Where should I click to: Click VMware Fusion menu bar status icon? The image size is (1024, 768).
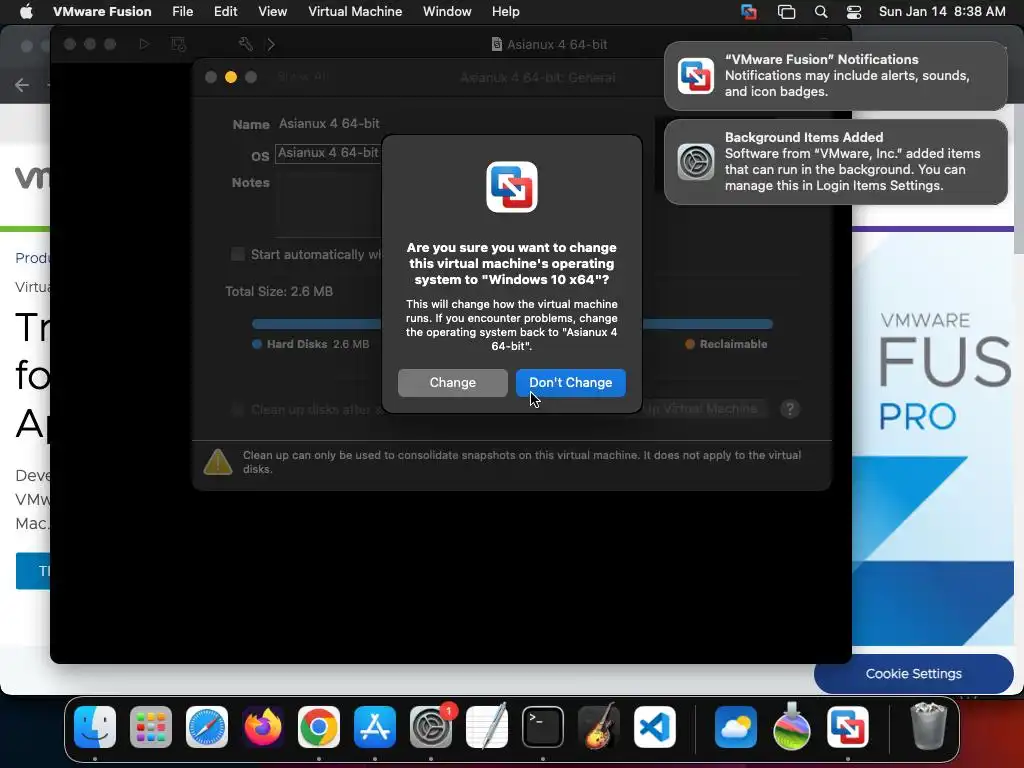point(749,12)
